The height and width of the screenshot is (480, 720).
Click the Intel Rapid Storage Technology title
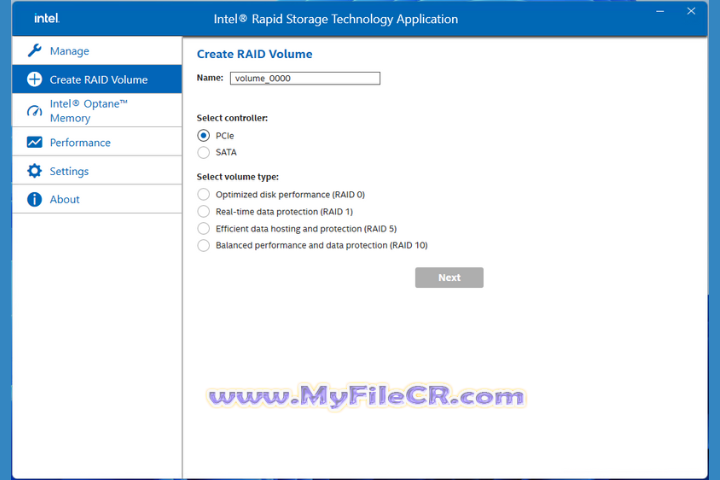[336, 19]
